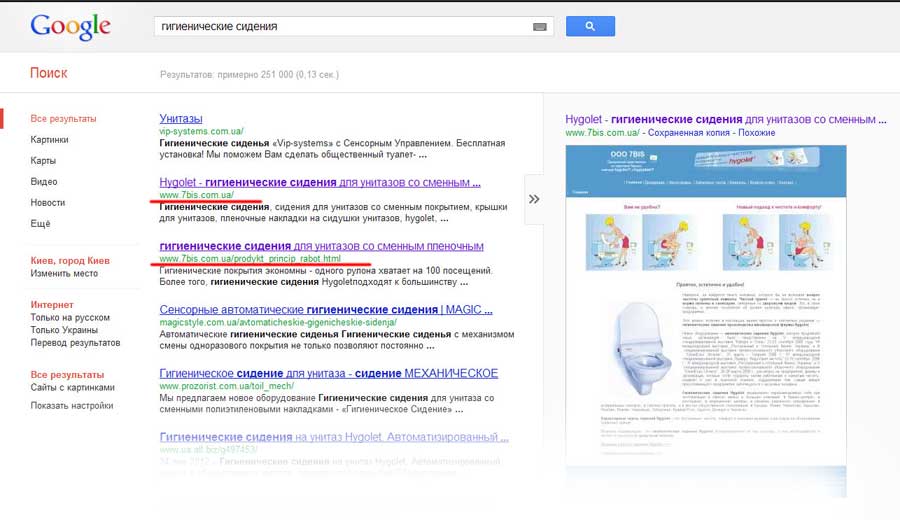Open result 'гигиенические сидения для унитазов со сменным пленочным'
The height and width of the screenshot is (520, 900).
(321, 246)
